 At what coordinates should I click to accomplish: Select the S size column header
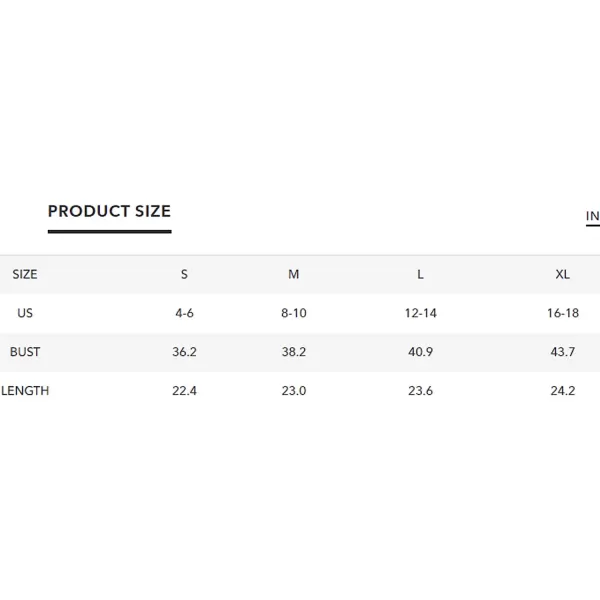click(x=184, y=274)
